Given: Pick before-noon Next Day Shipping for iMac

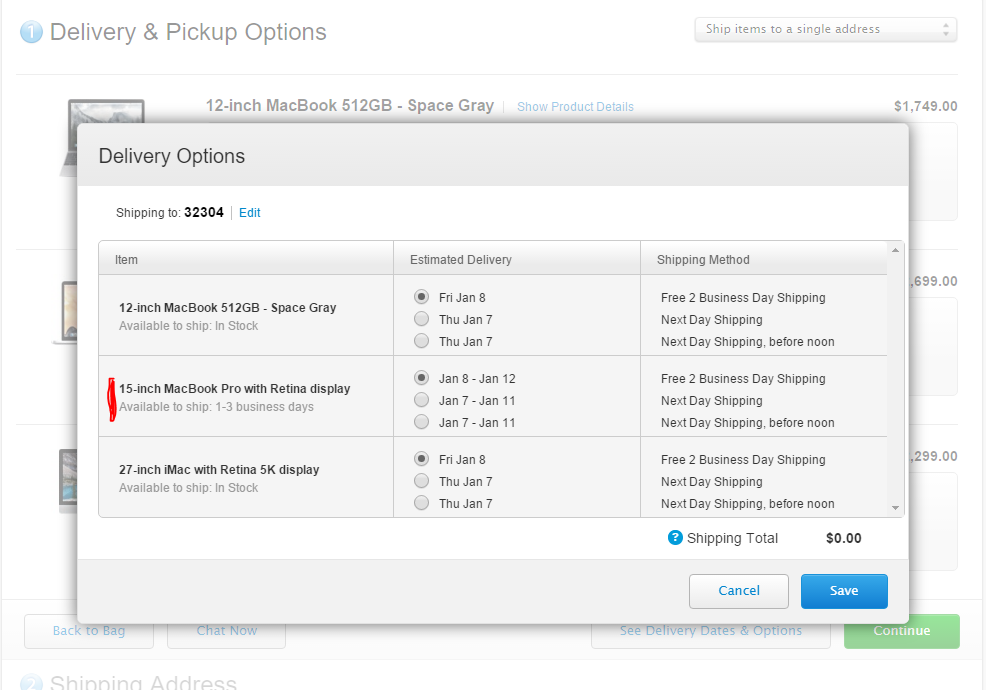Looking at the screenshot, I should pyautogui.click(x=422, y=503).
